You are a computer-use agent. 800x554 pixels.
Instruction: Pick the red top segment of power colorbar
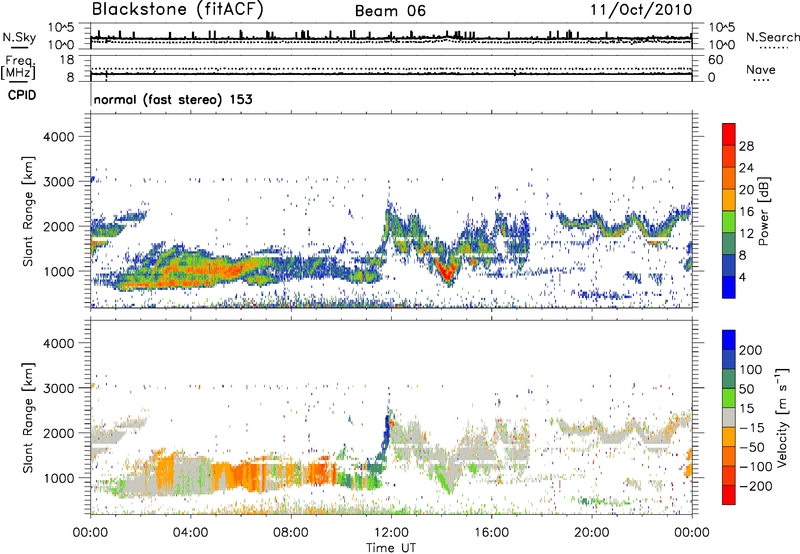tap(729, 135)
